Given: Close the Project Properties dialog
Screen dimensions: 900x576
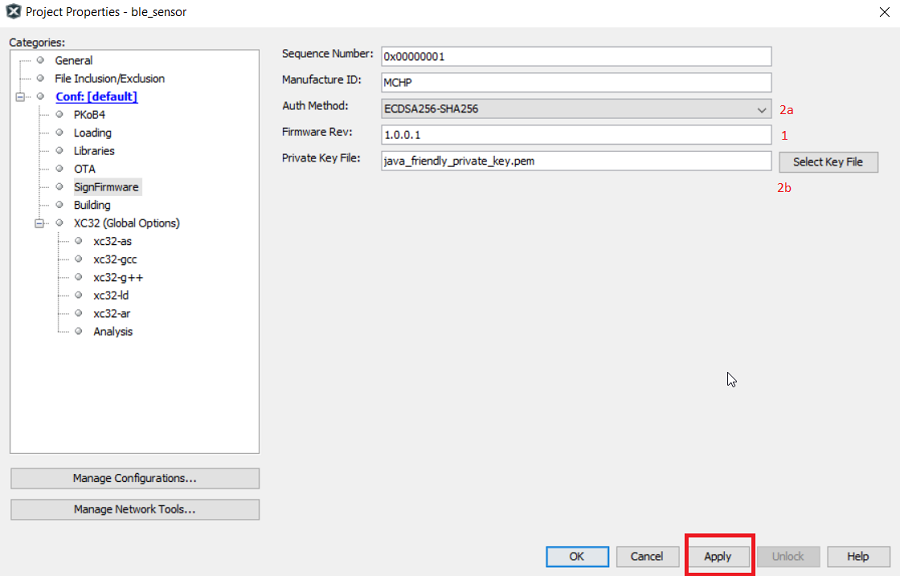Looking at the screenshot, I should tap(883, 12).
